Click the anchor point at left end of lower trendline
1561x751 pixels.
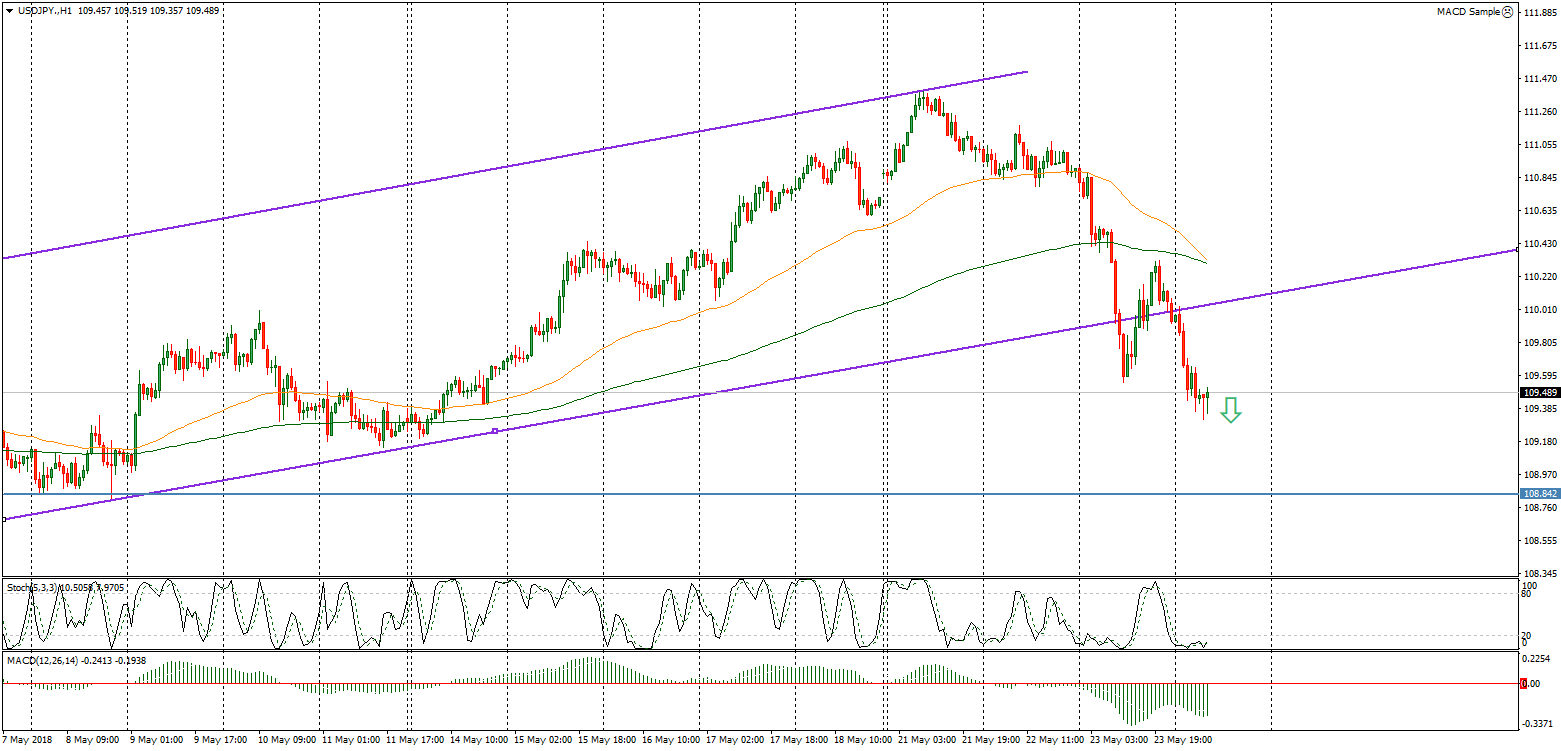pyautogui.click(x=5, y=518)
